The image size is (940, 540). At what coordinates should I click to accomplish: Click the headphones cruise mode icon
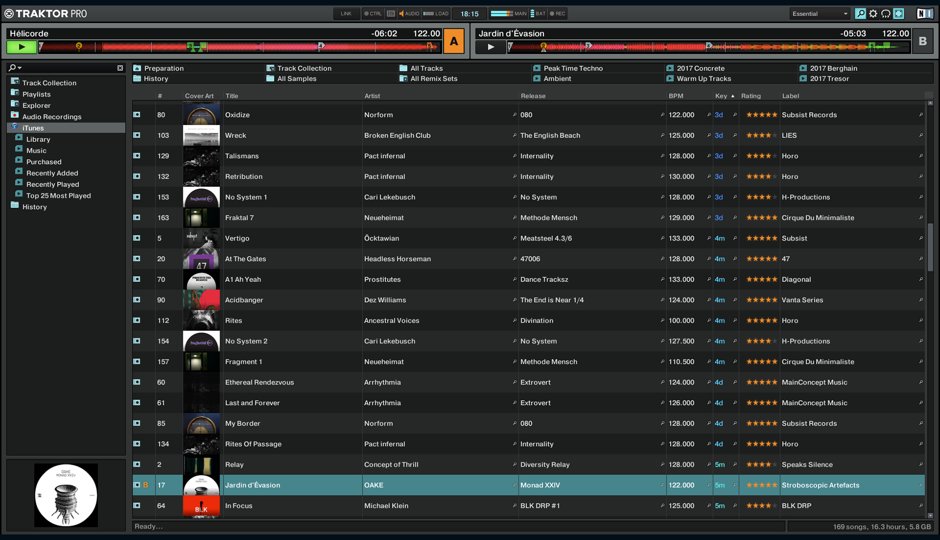[886, 14]
